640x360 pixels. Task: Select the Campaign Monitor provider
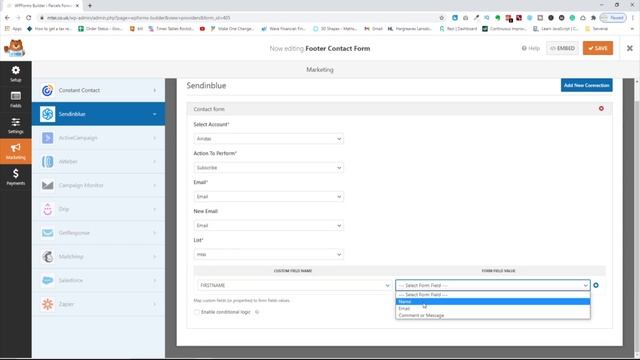pyautogui.click(x=98, y=185)
